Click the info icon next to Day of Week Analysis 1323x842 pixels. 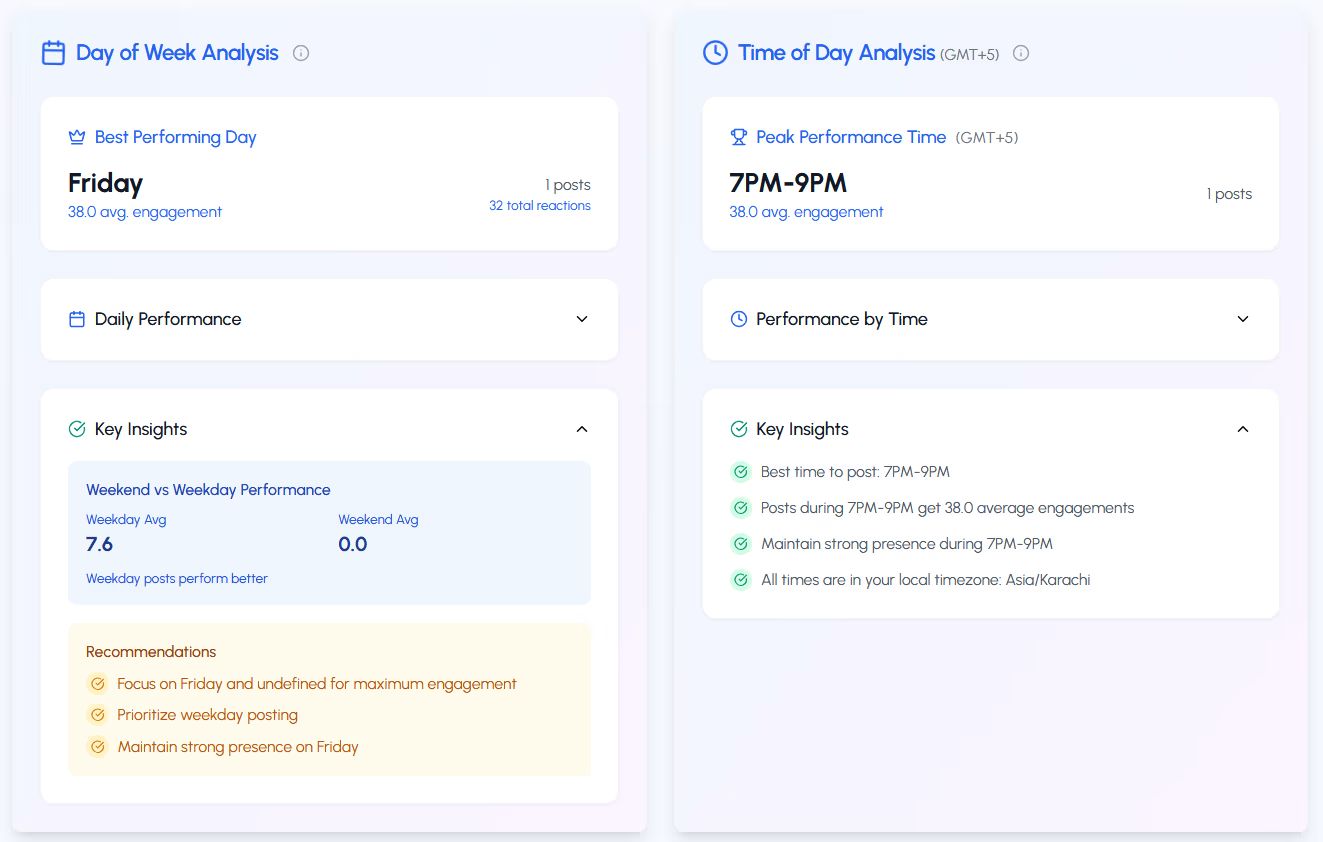[x=301, y=53]
